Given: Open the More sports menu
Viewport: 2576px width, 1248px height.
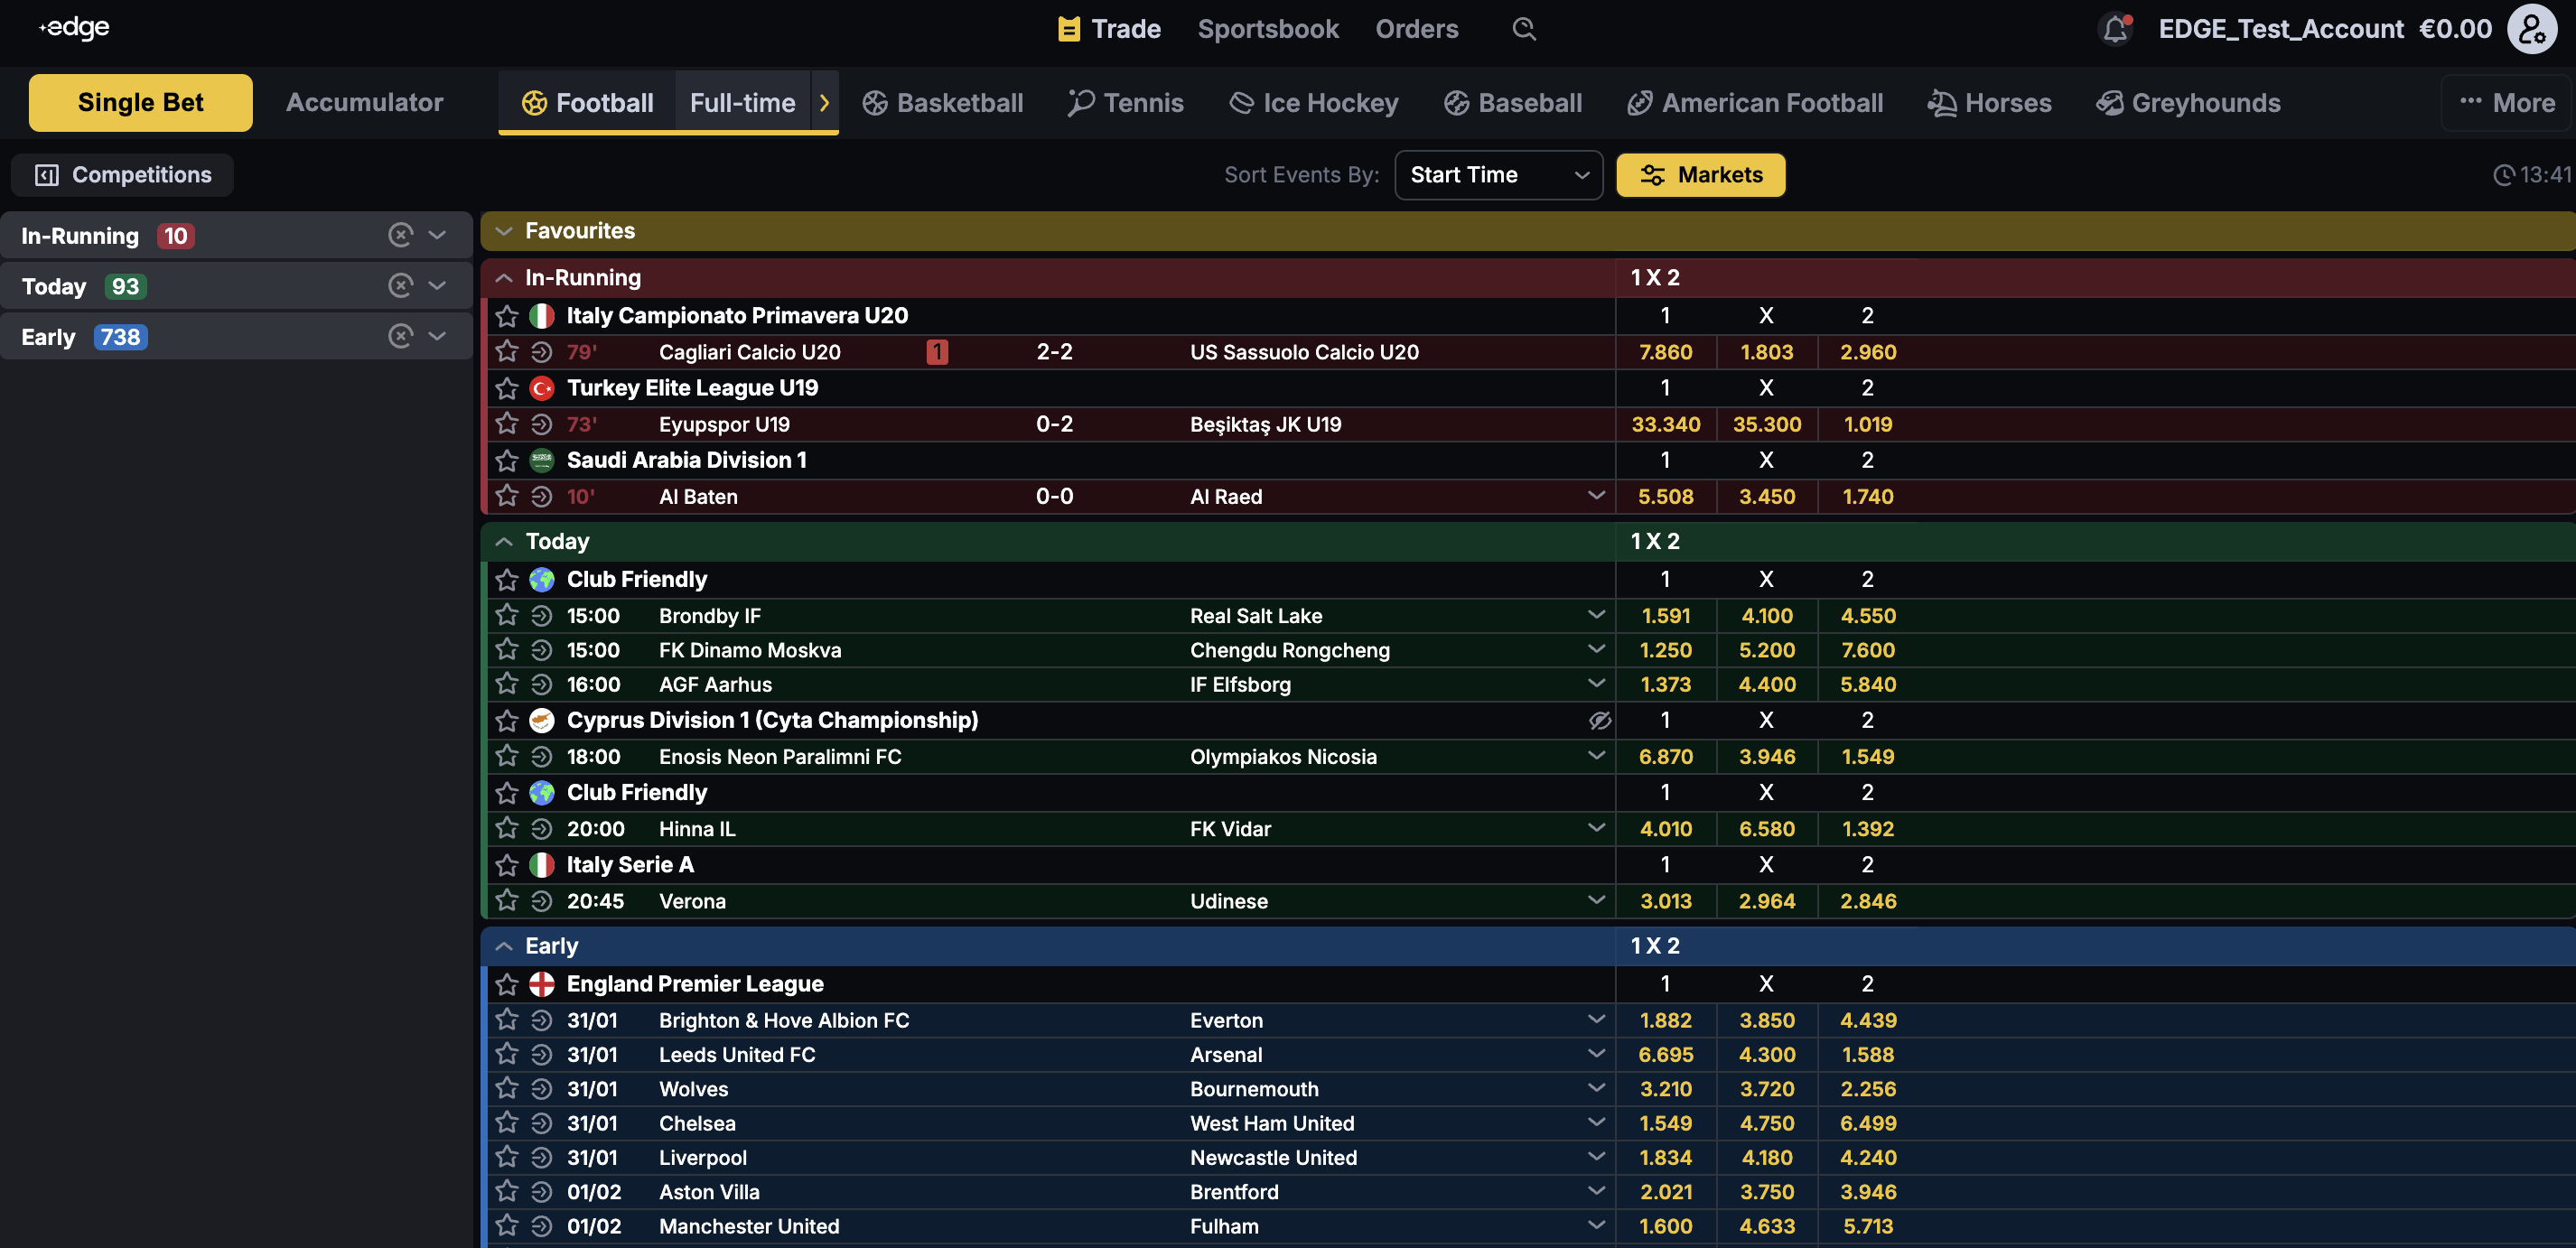Looking at the screenshot, I should tap(2506, 102).
